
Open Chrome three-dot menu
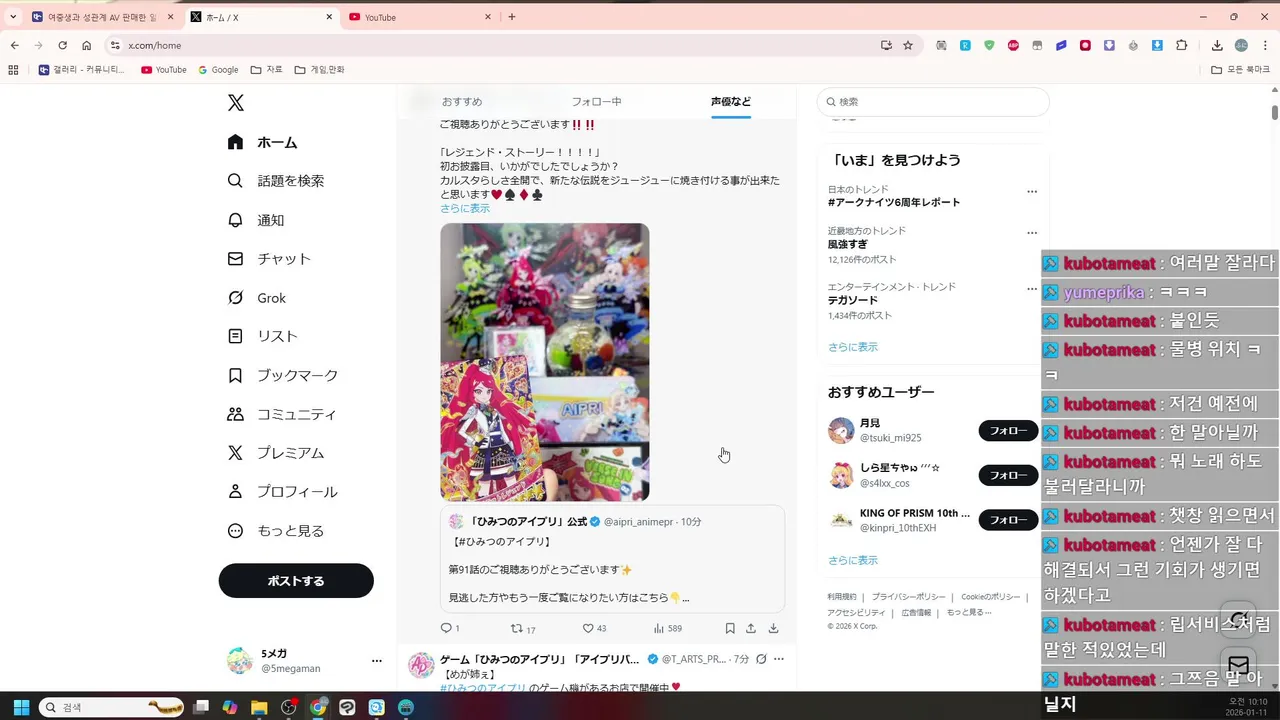point(1265,45)
